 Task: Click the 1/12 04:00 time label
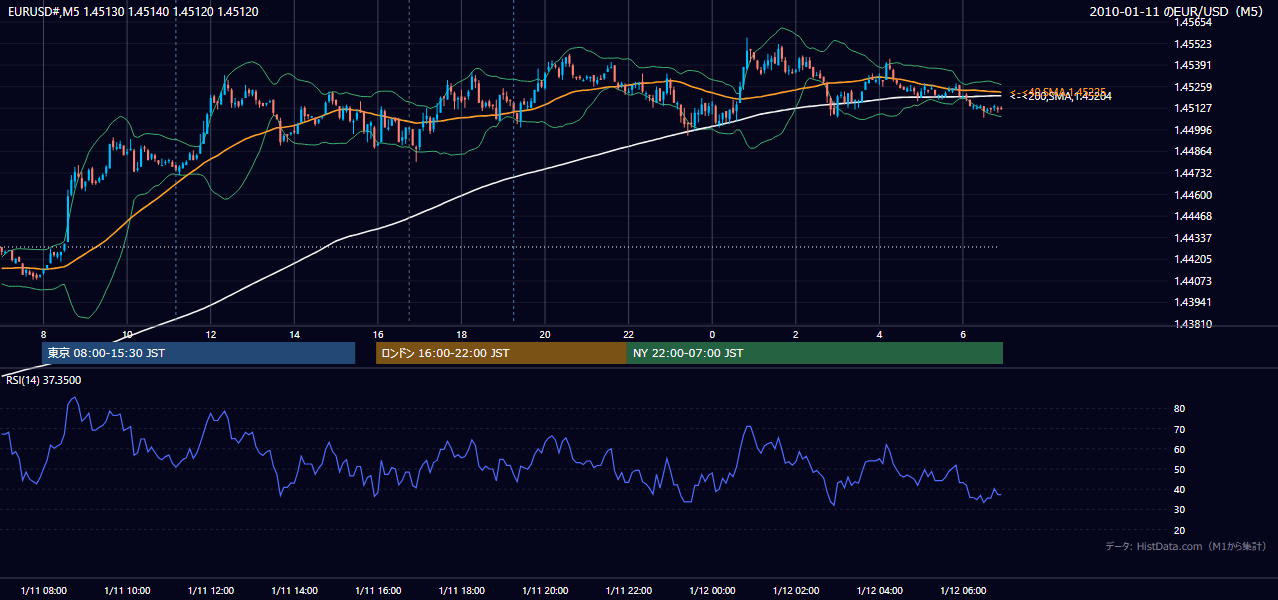(879, 591)
